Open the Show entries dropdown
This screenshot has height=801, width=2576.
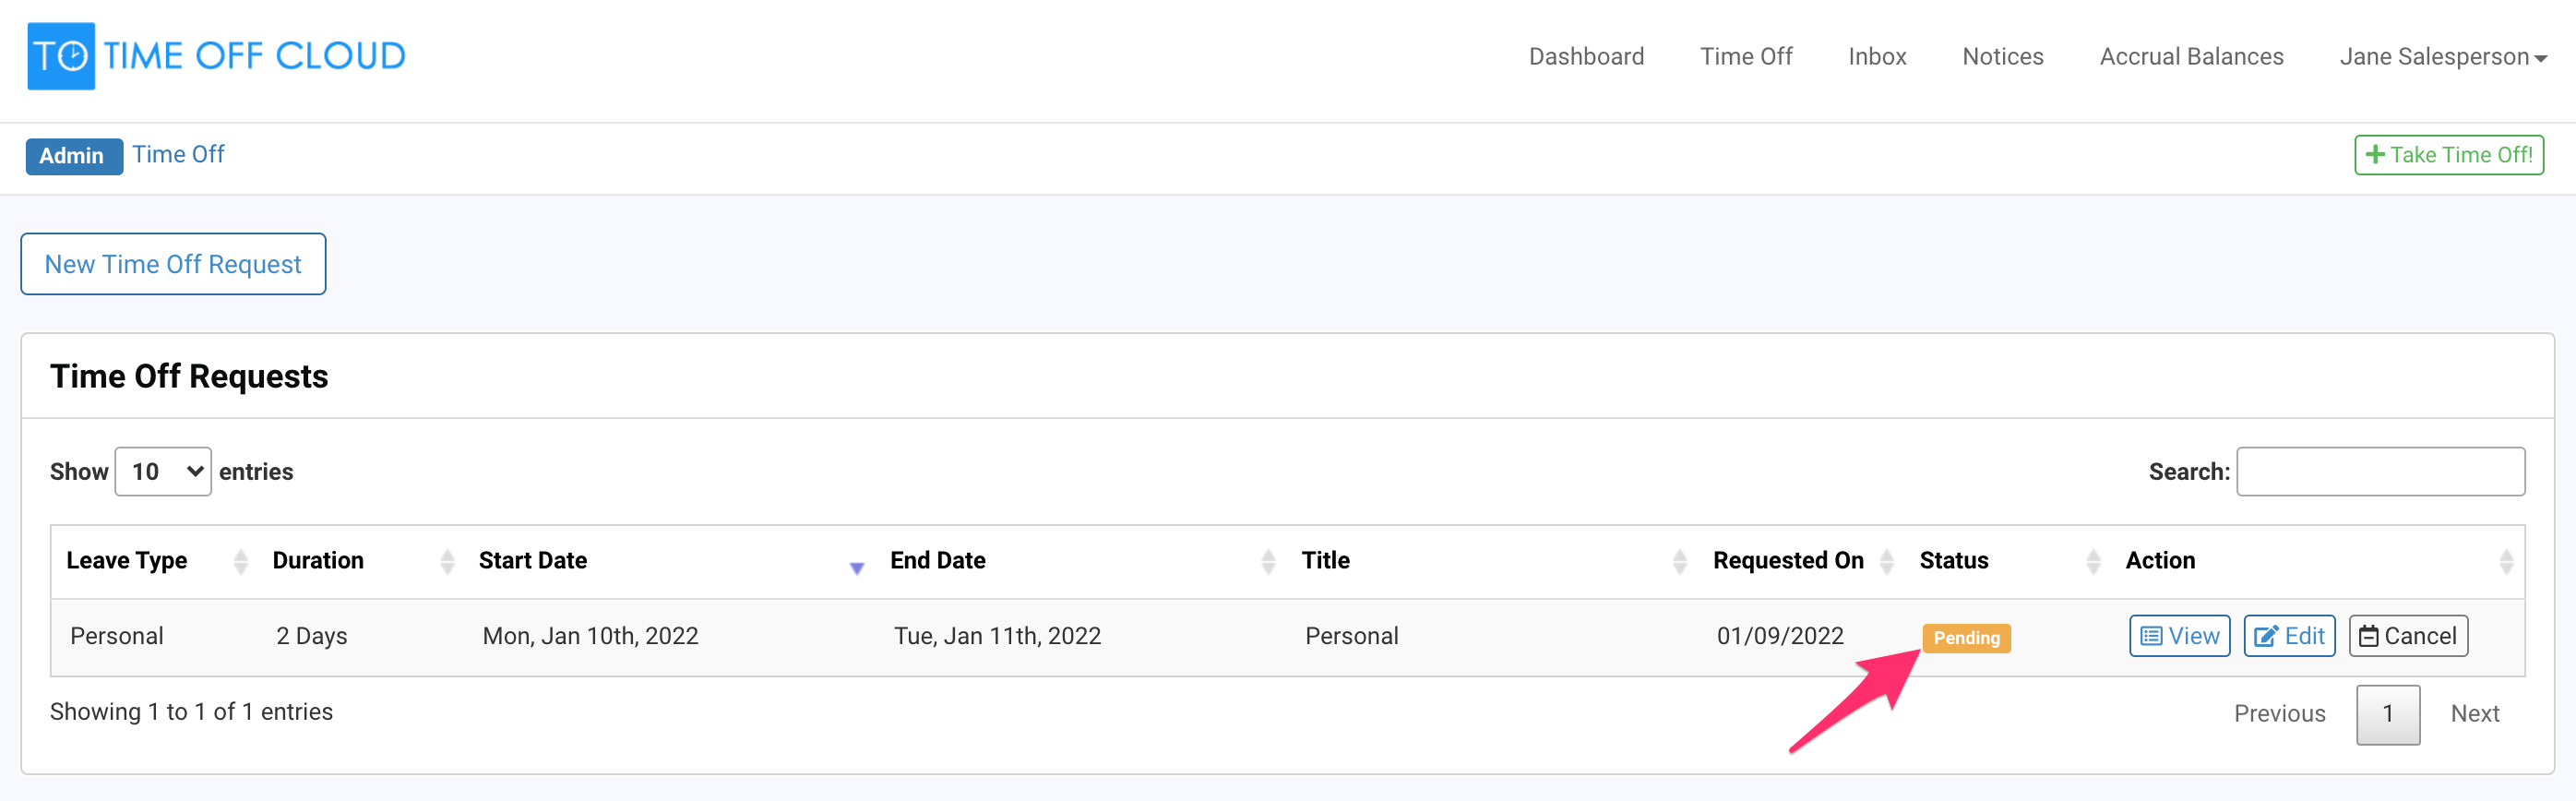pyautogui.click(x=162, y=470)
